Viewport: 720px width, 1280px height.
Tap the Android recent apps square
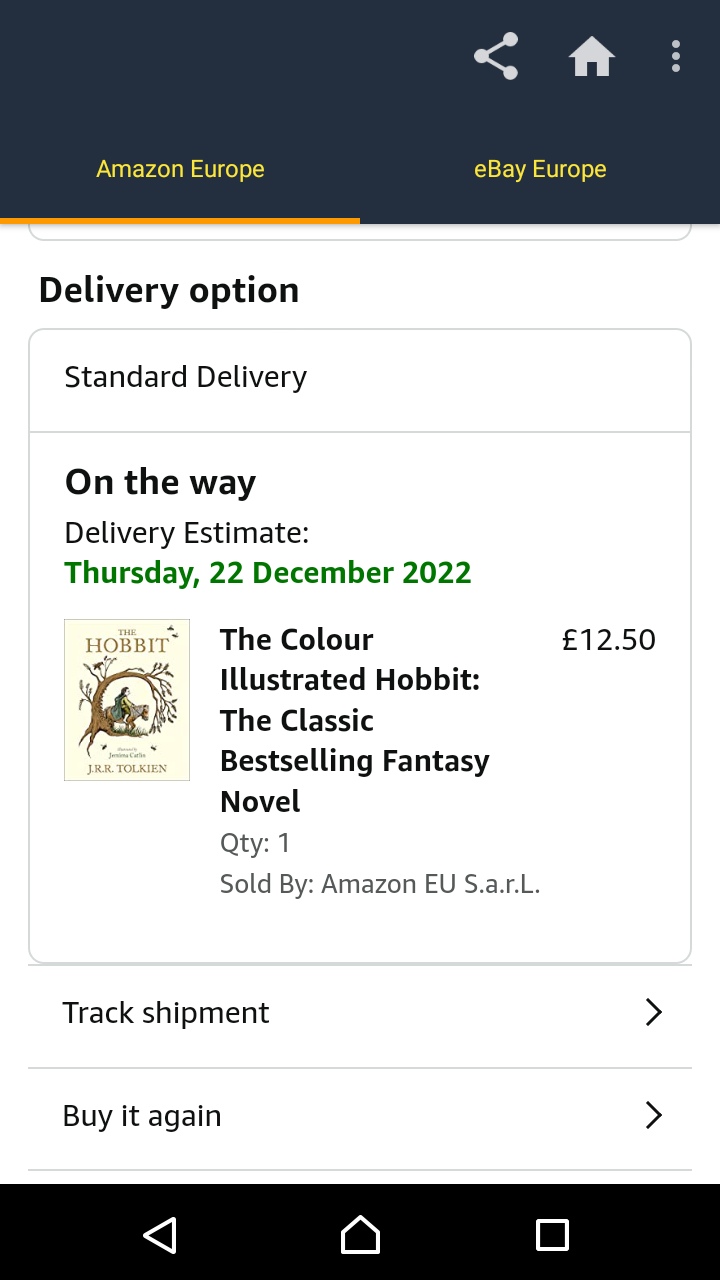(552, 1235)
